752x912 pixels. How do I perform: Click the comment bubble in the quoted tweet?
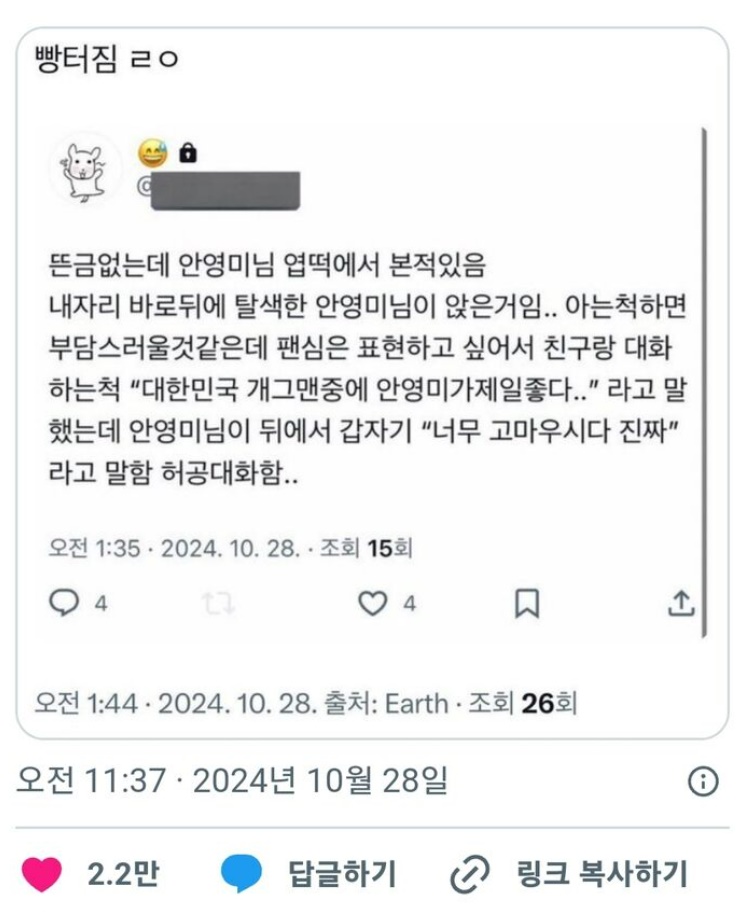pyautogui.click(x=64, y=603)
